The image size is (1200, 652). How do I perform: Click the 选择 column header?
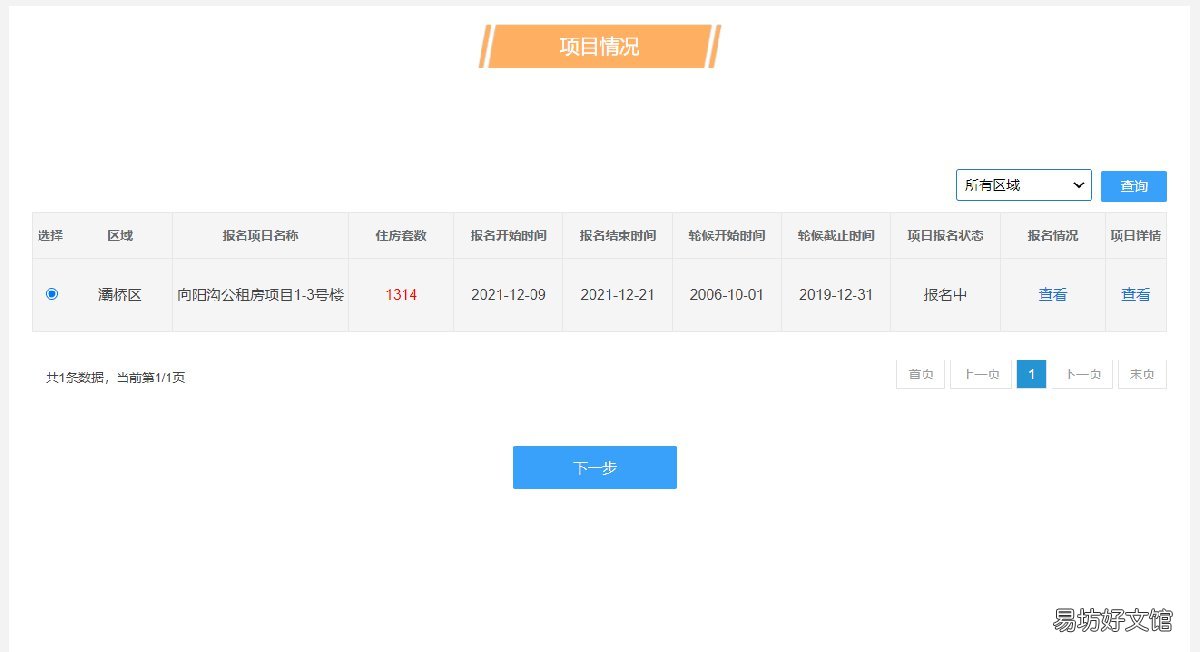pyautogui.click(x=50, y=236)
